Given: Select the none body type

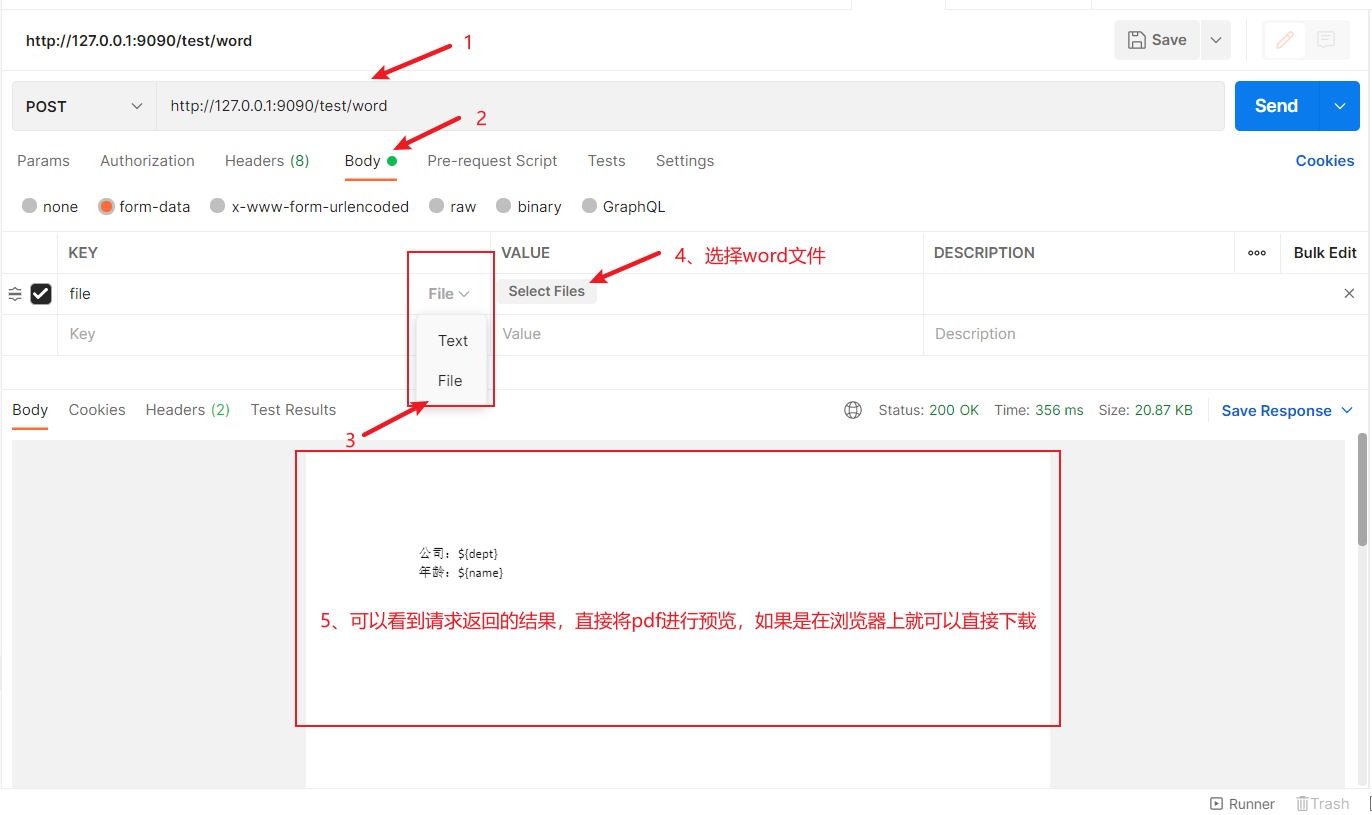Looking at the screenshot, I should point(30,206).
